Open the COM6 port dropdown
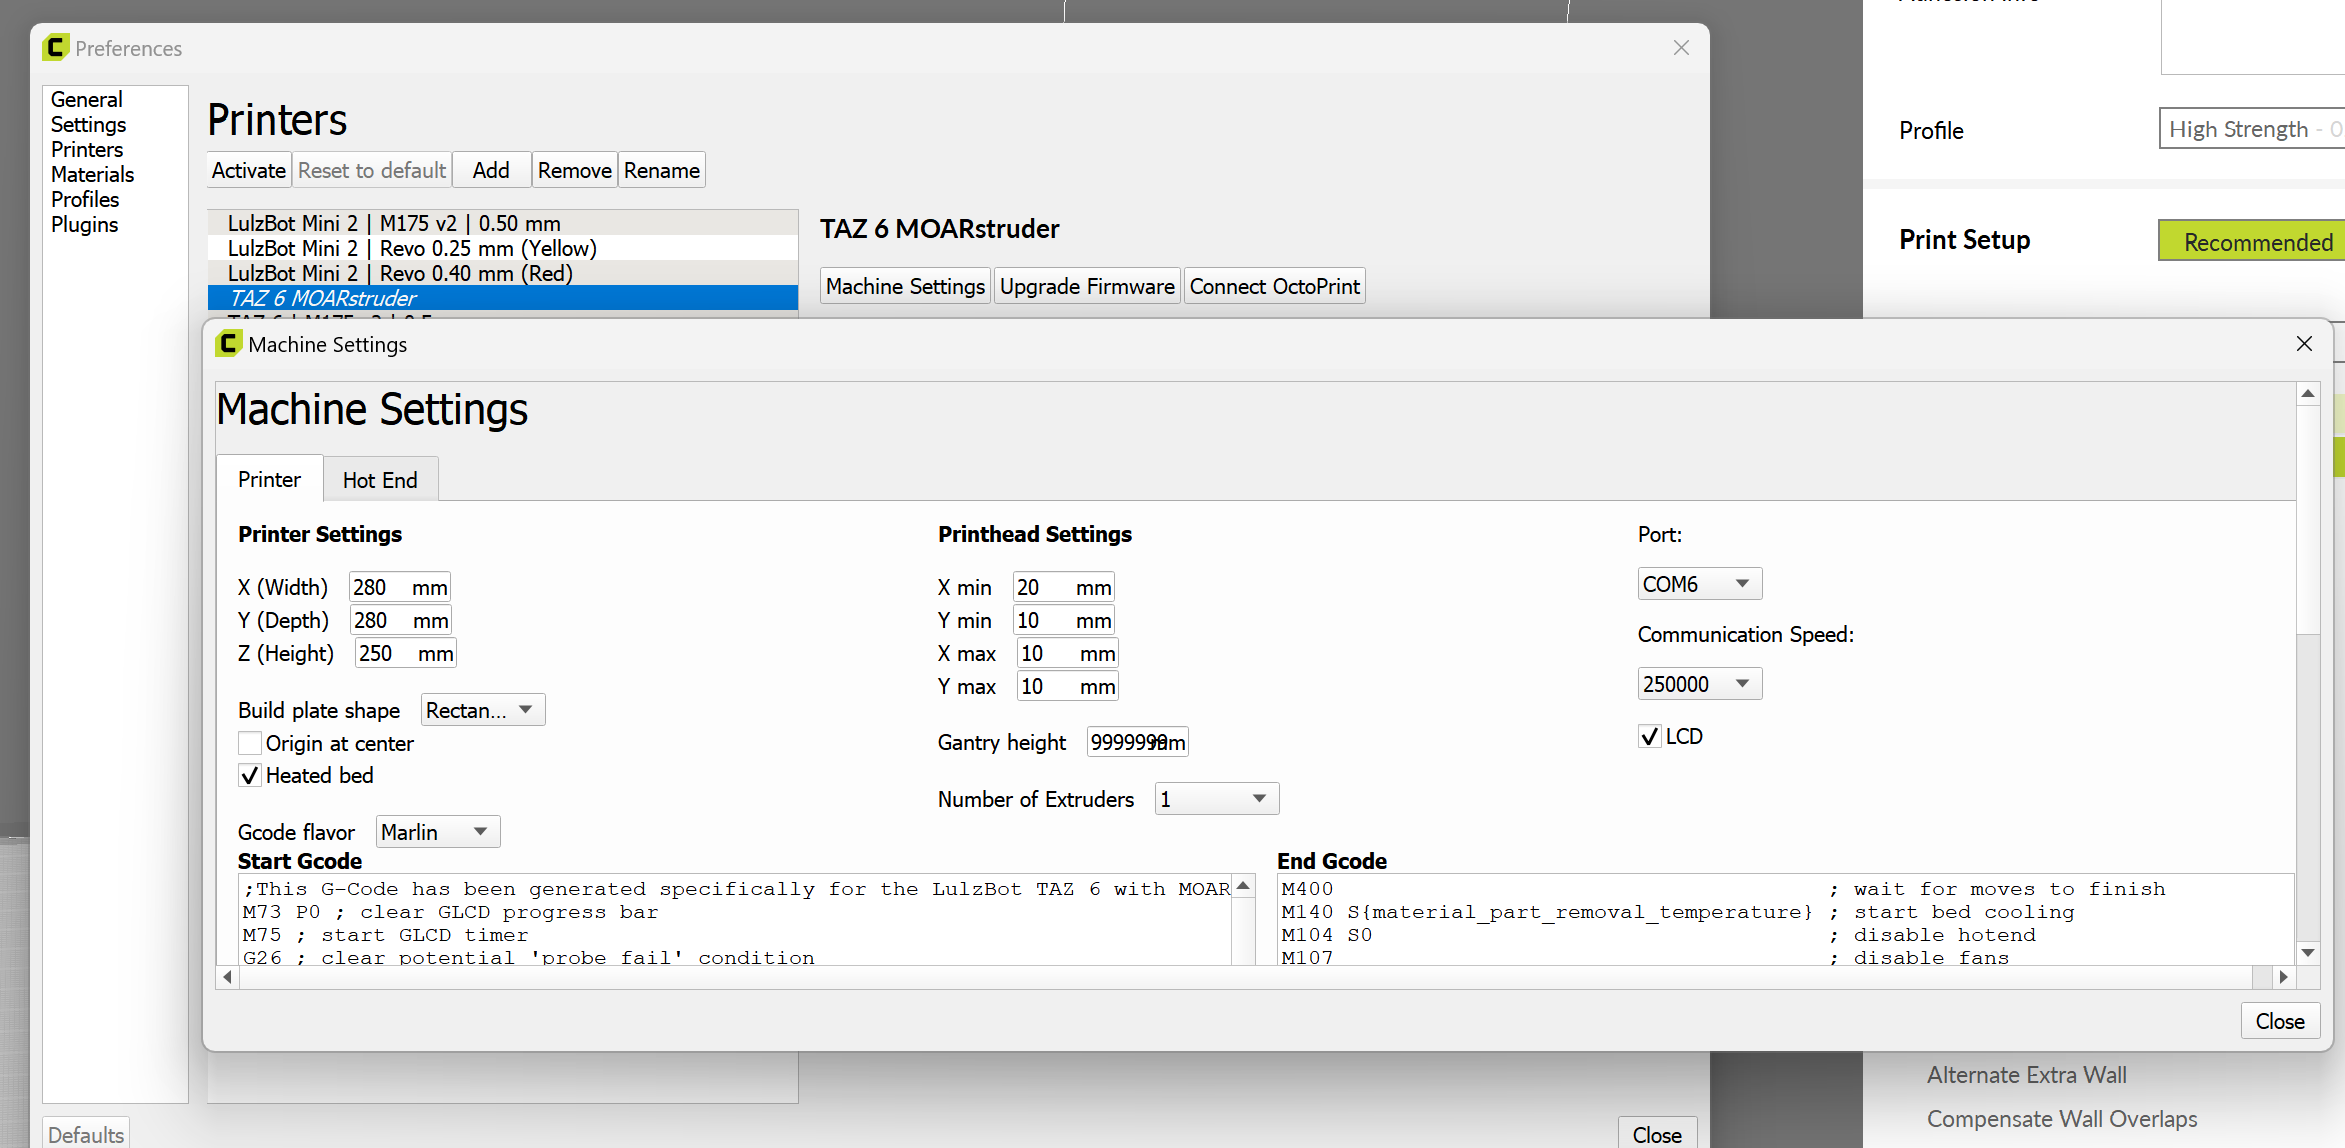The height and width of the screenshot is (1148, 2345). coord(1700,584)
